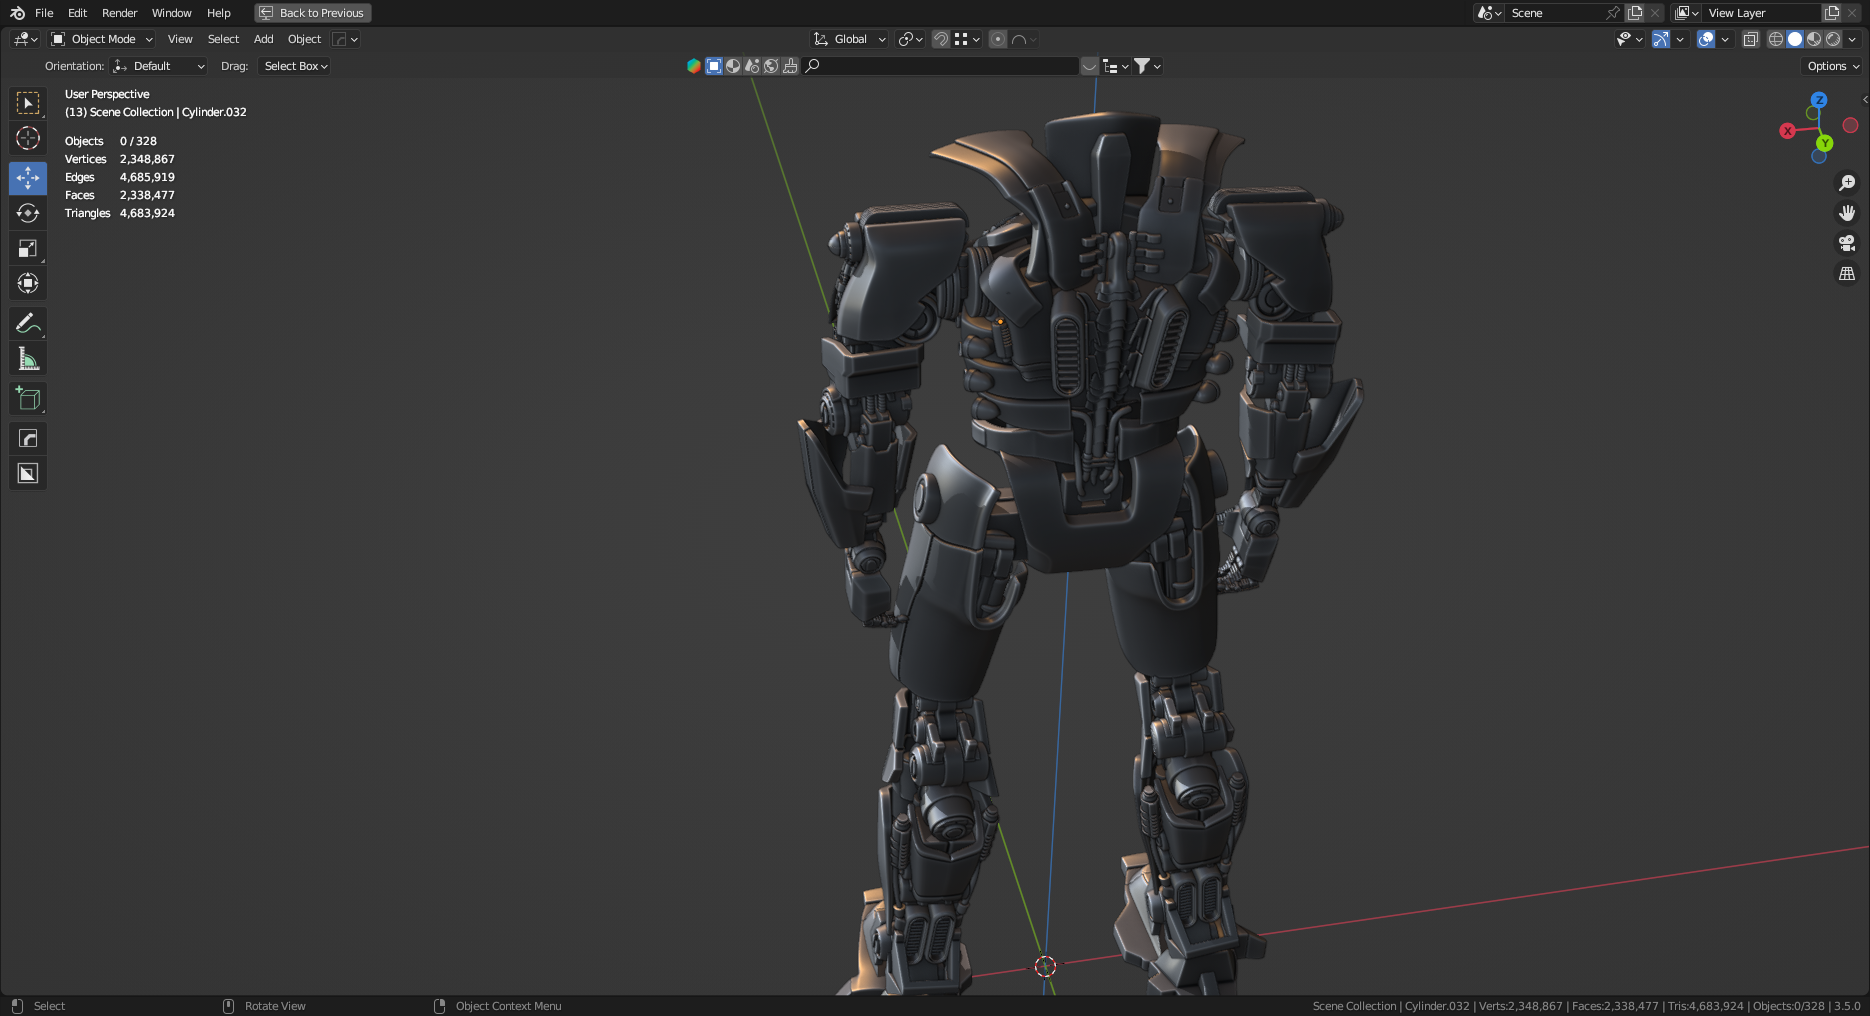
Task: Open the filter funnel dropdown
Action: click(1147, 66)
